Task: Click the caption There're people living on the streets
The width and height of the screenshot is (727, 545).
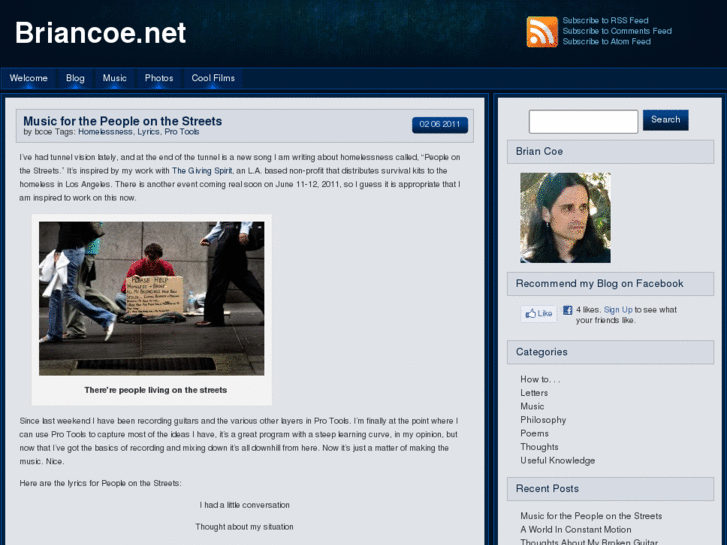Action: tap(155, 390)
